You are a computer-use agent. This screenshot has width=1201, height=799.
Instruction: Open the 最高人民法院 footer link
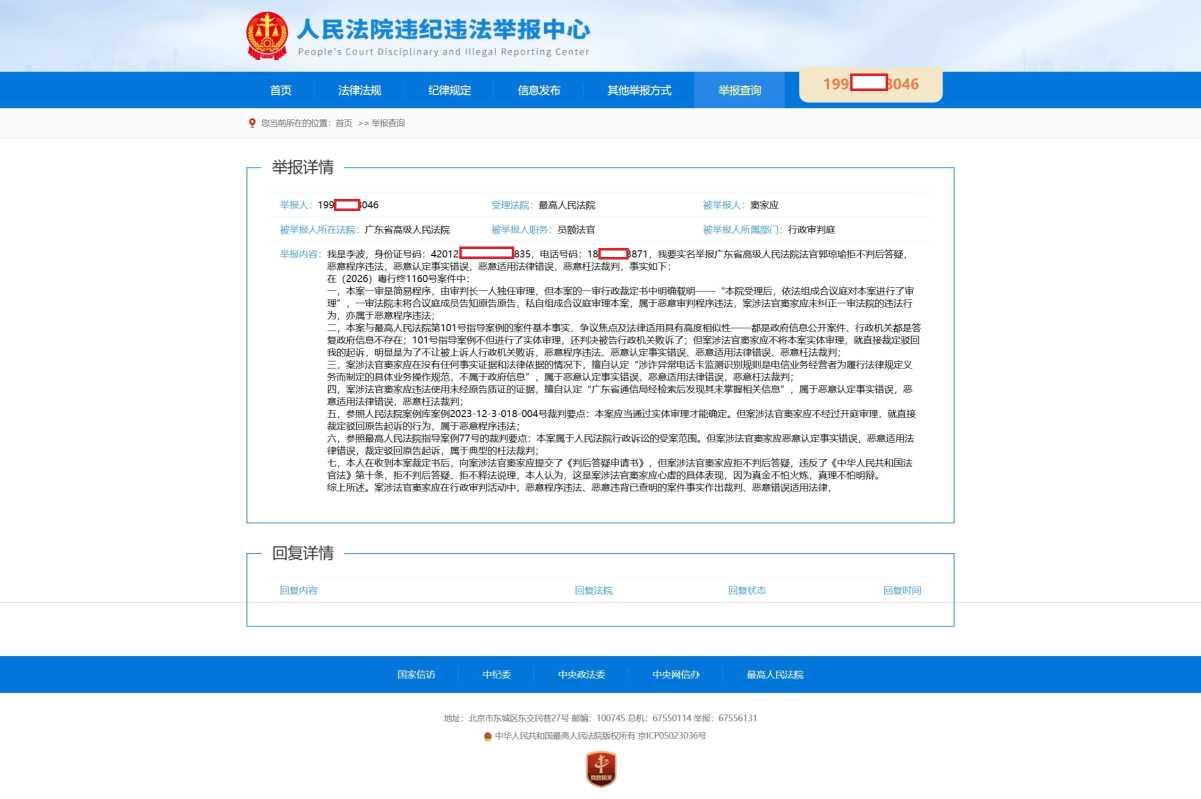pyautogui.click(x=775, y=675)
